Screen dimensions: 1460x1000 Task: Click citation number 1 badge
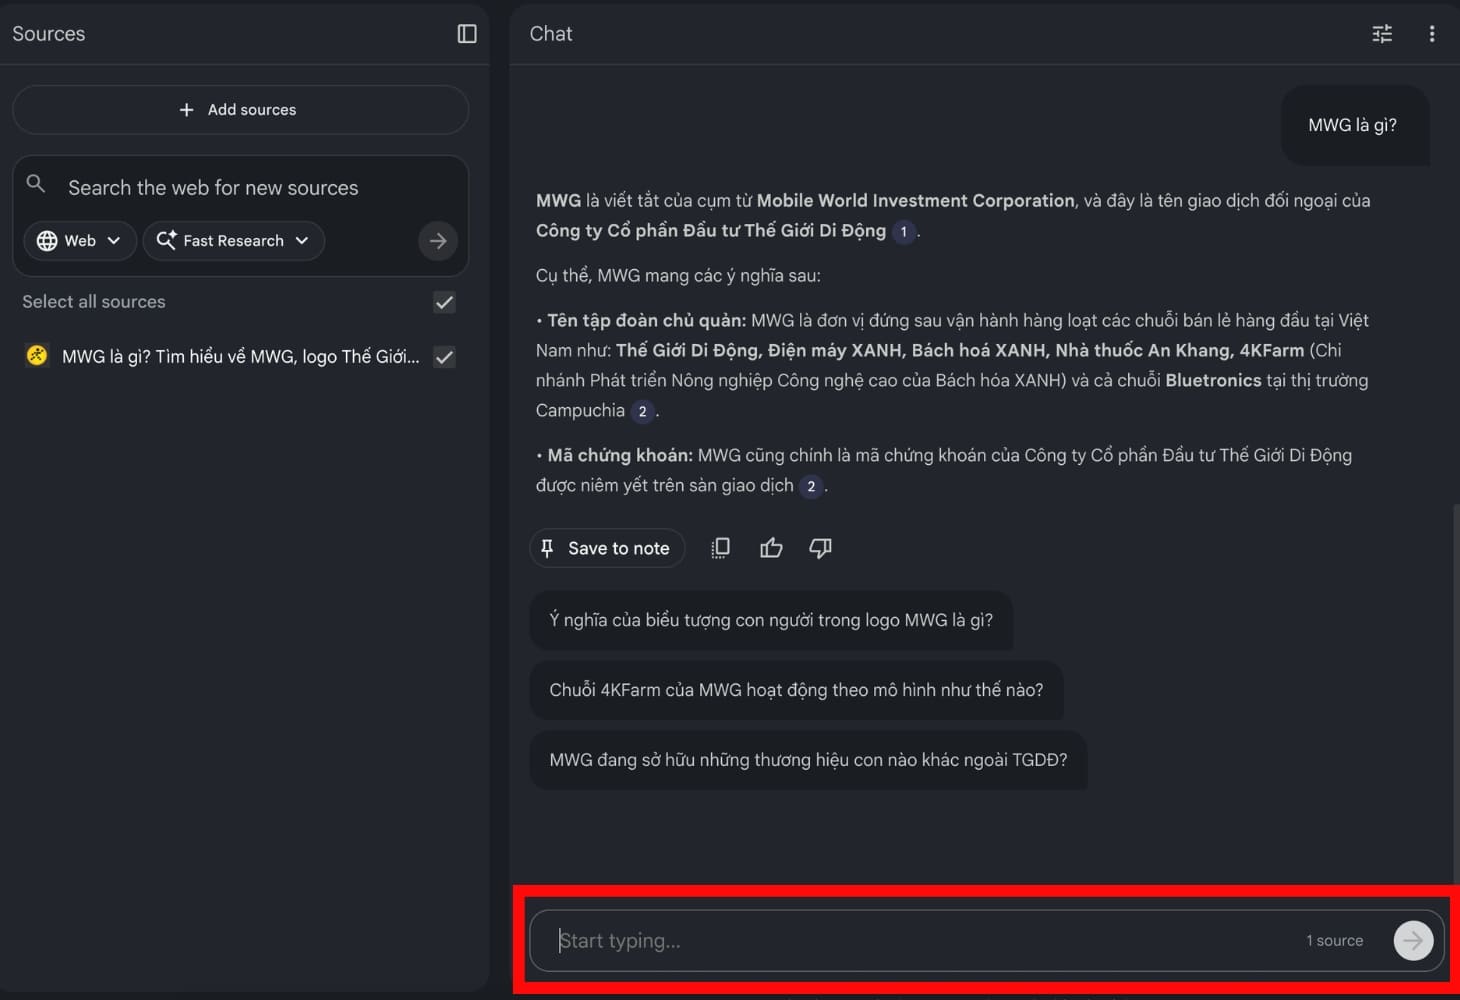(x=904, y=232)
